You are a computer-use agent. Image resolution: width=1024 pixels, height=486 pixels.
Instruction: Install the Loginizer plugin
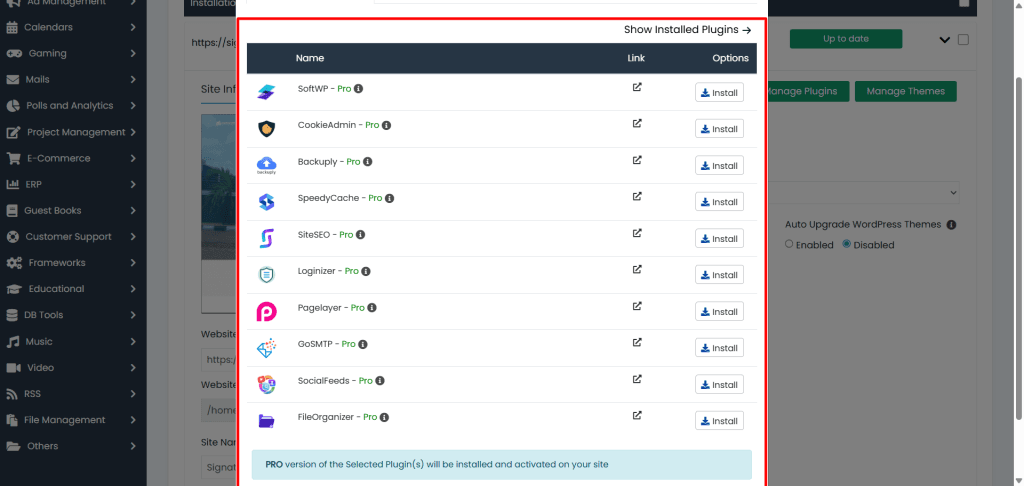pyautogui.click(x=719, y=275)
